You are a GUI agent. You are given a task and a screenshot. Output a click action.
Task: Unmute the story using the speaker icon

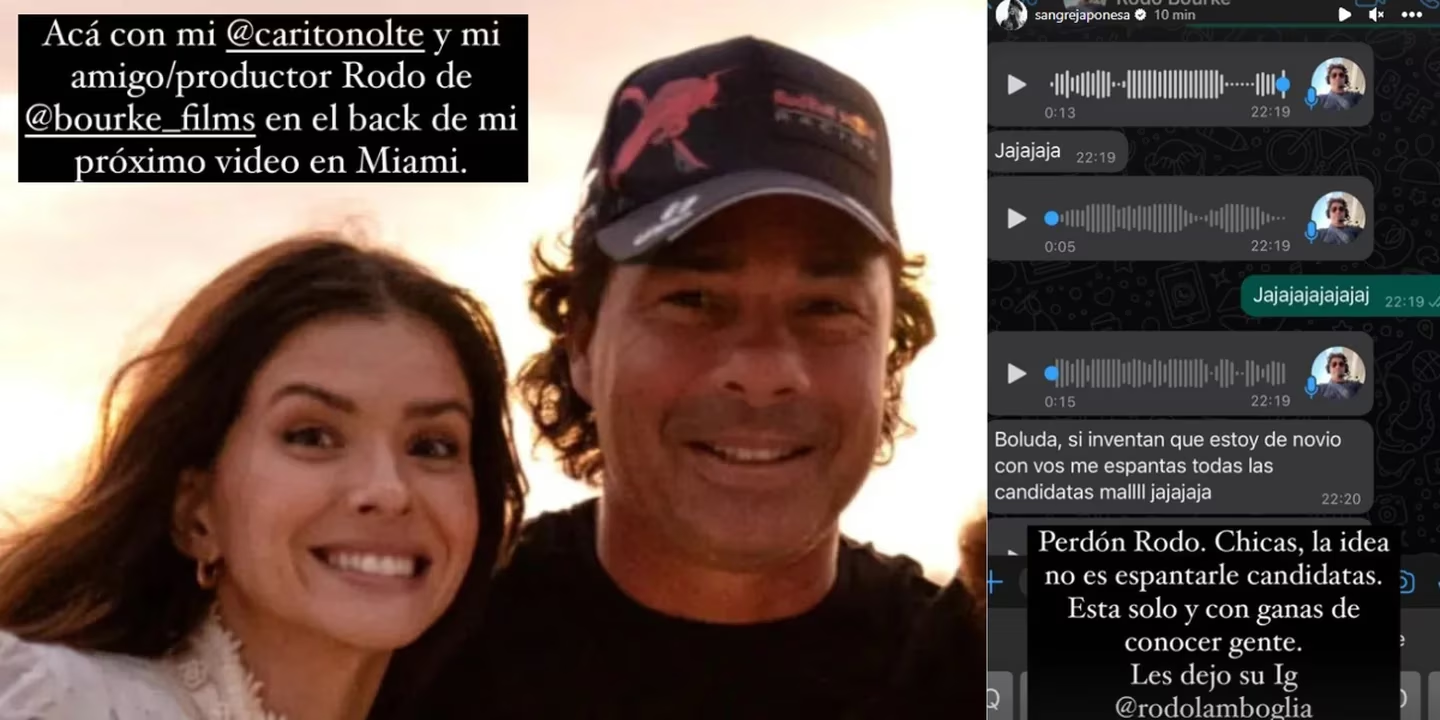1377,14
